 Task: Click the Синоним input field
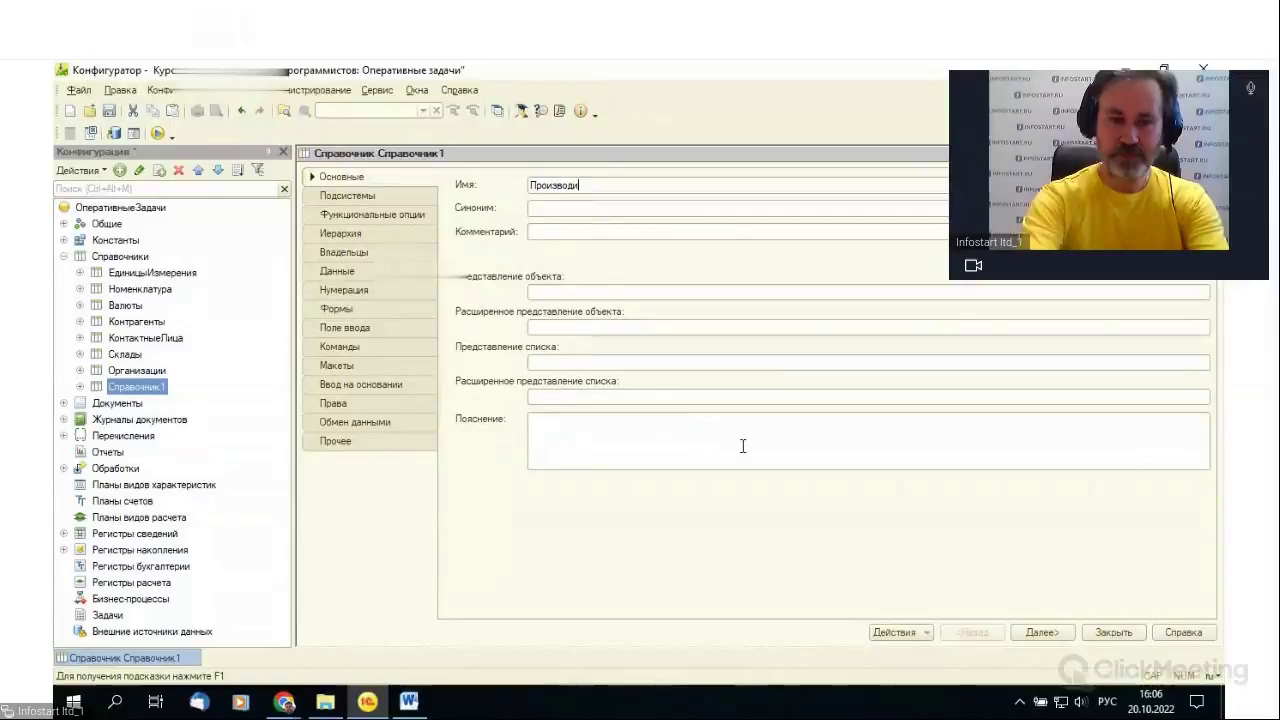[737, 208]
